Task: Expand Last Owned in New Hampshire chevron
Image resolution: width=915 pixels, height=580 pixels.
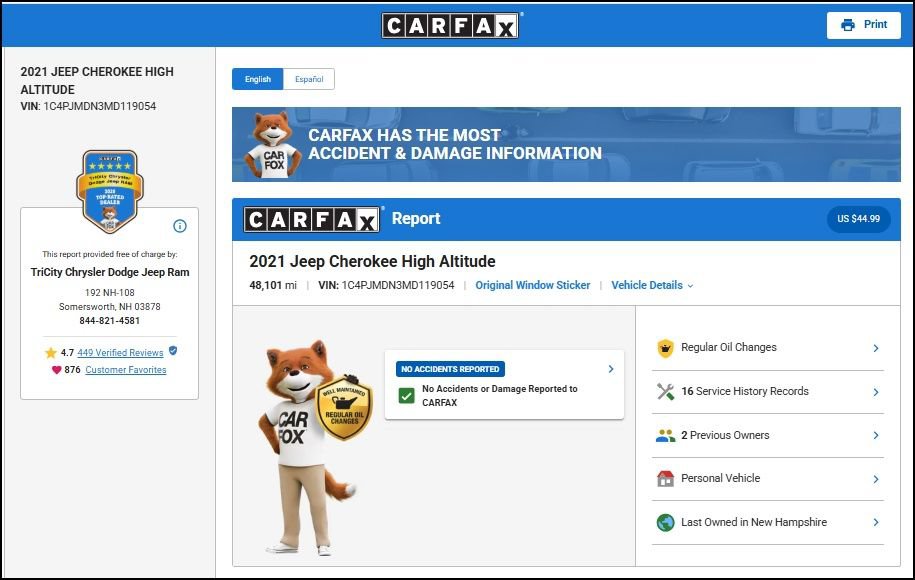Action: click(876, 522)
